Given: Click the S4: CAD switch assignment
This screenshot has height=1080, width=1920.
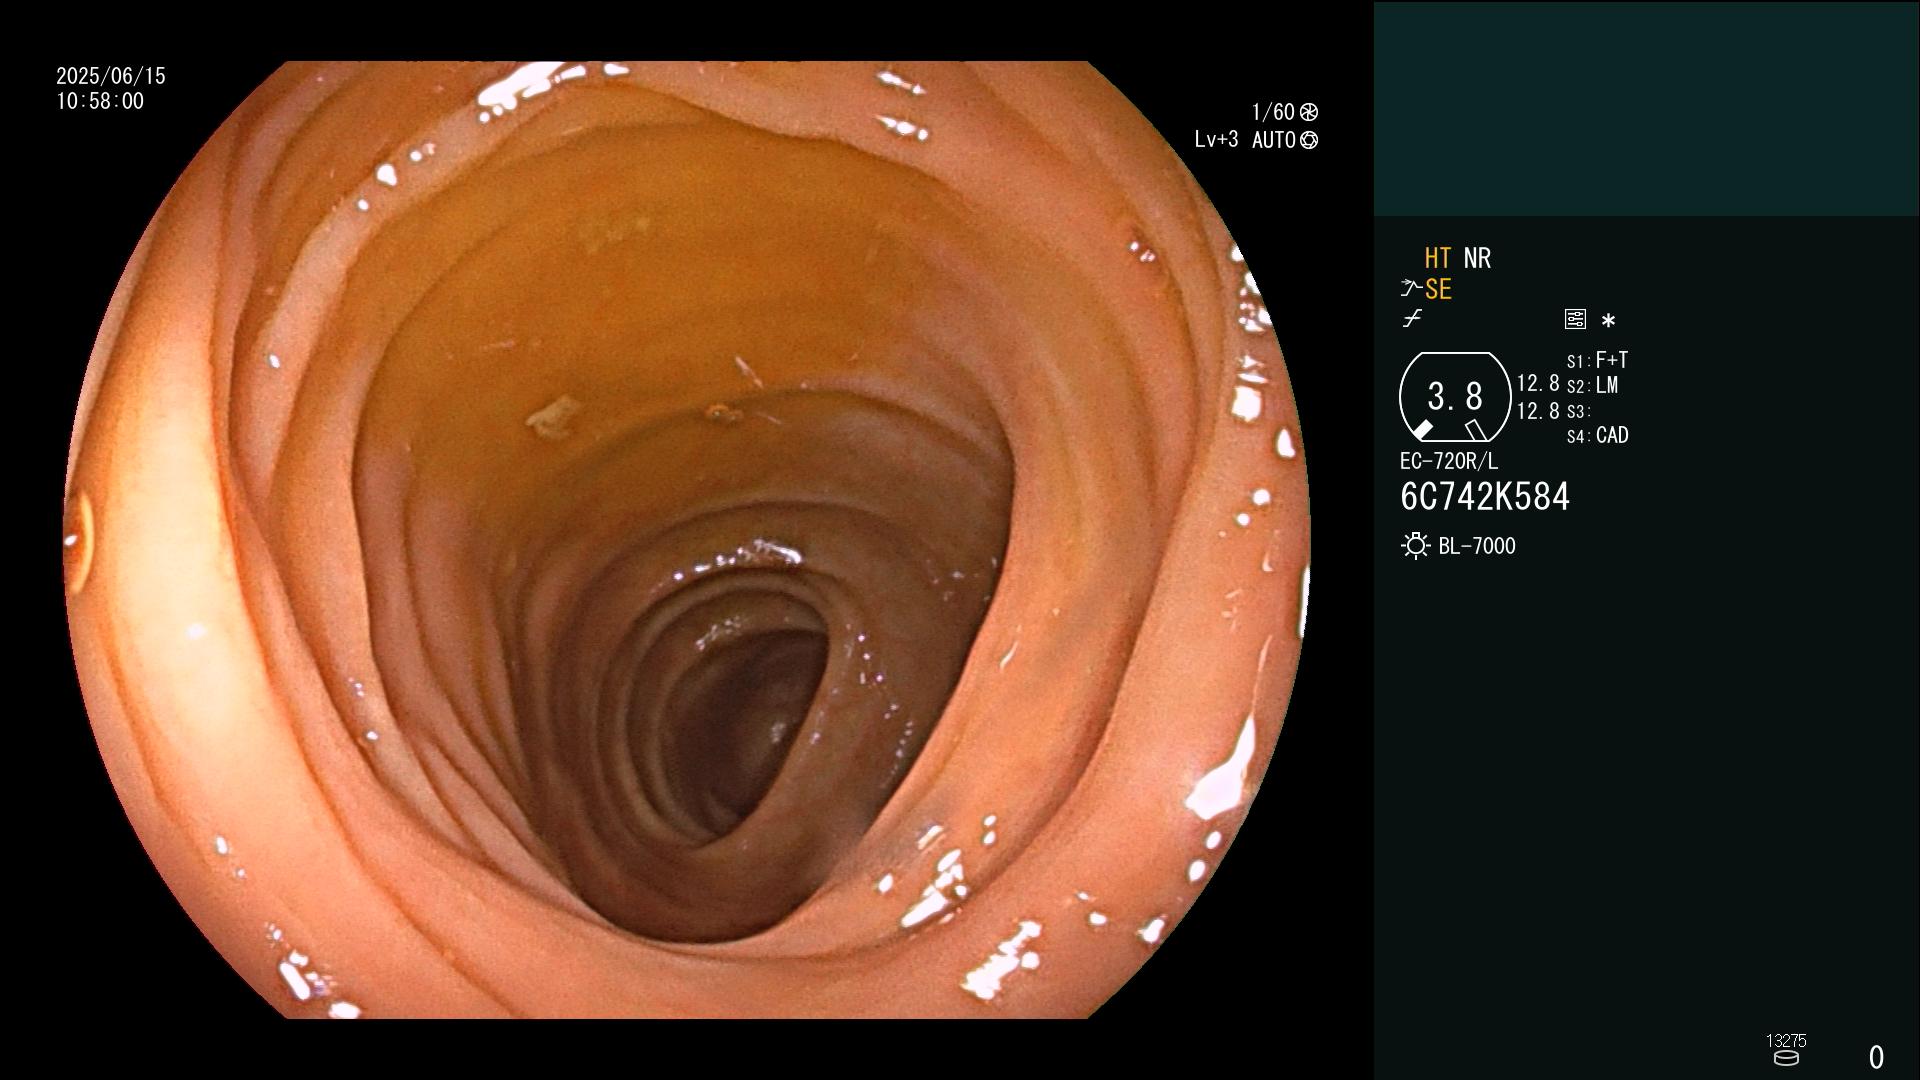Looking at the screenshot, I should pos(1597,435).
